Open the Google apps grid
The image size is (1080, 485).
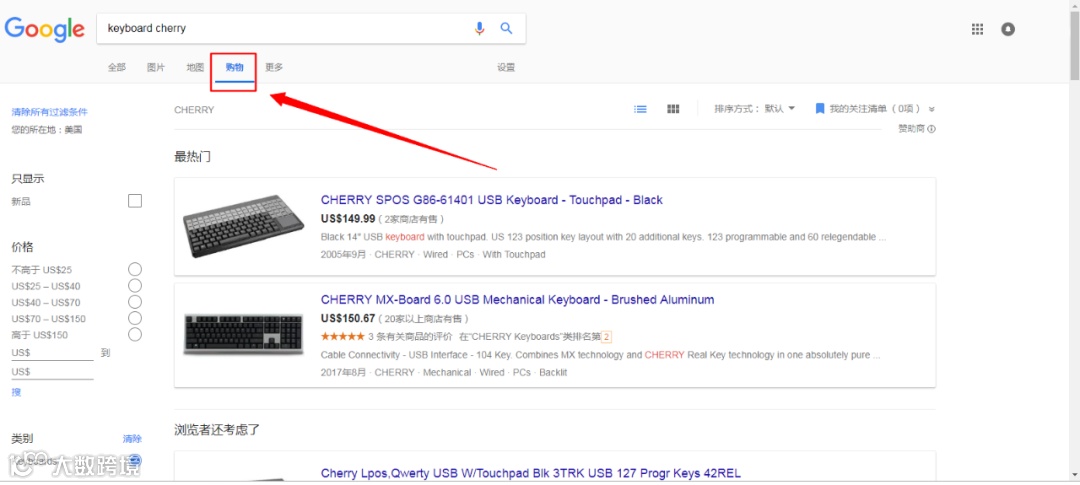[x=977, y=29]
